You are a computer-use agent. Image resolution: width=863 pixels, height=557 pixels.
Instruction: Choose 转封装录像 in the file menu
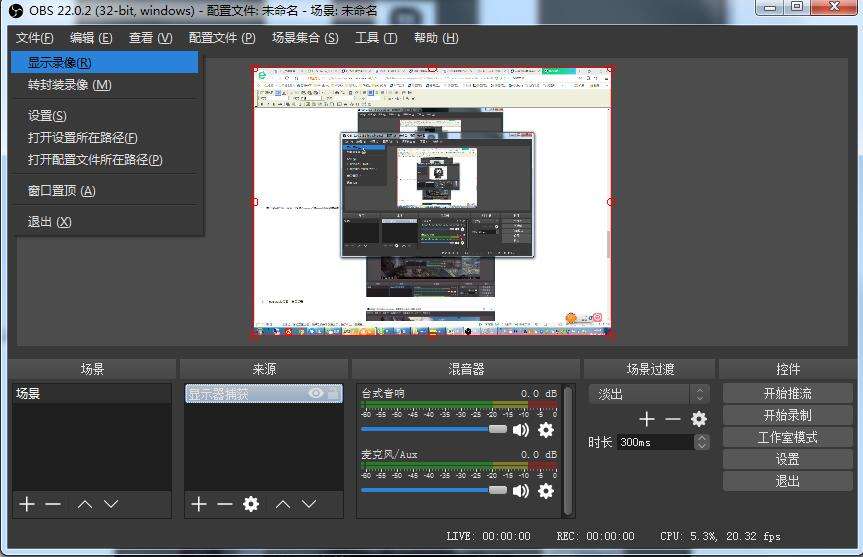[69, 85]
